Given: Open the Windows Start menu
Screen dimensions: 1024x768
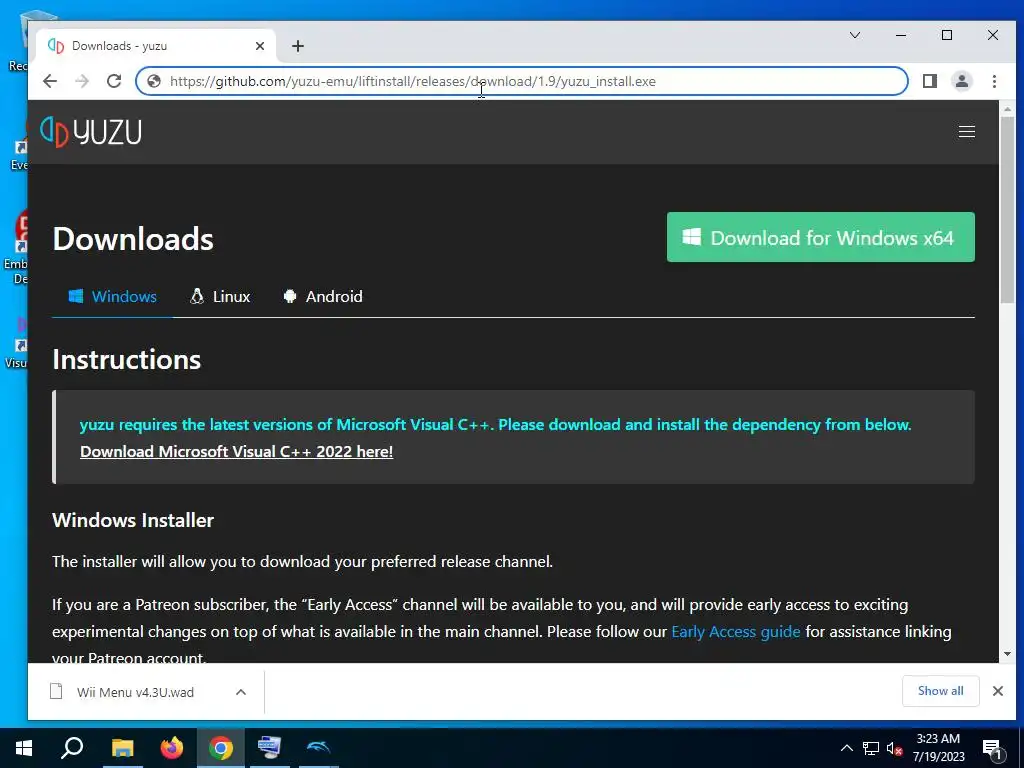Looking at the screenshot, I should [x=24, y=748].
